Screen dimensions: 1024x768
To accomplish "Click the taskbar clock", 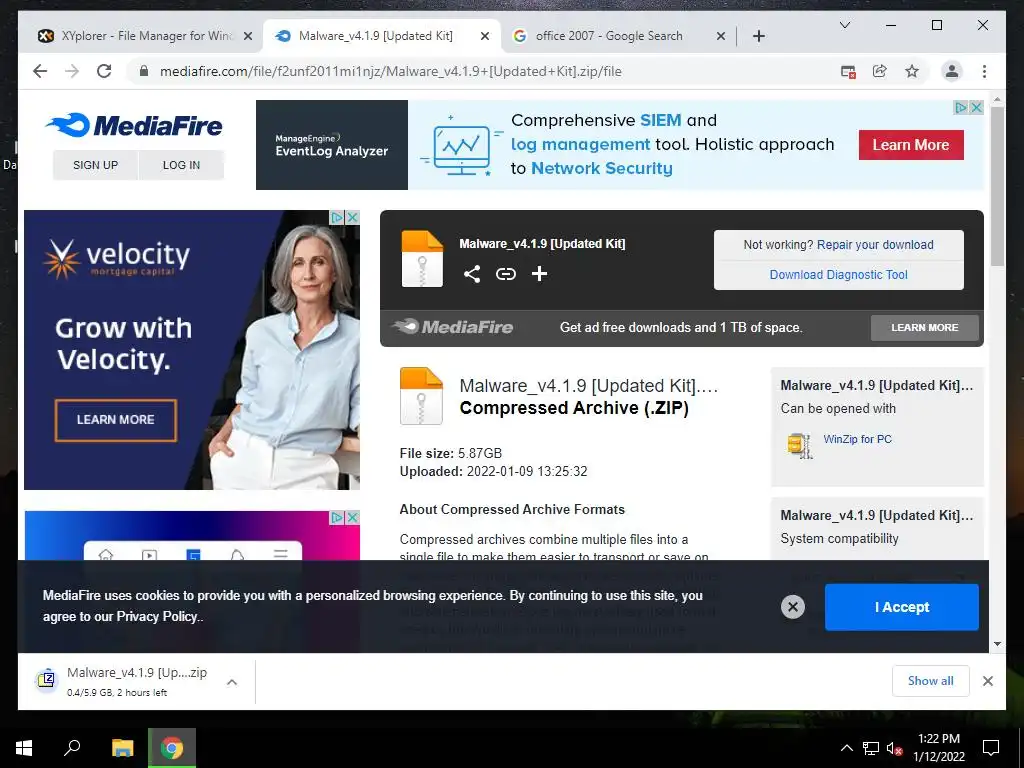I will (x=939, y=748).
